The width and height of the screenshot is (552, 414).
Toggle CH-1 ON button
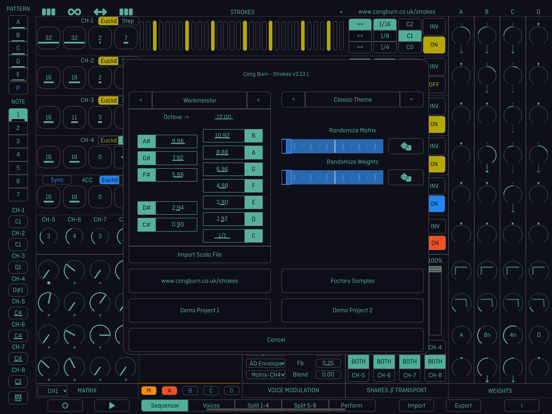[434, 45]
